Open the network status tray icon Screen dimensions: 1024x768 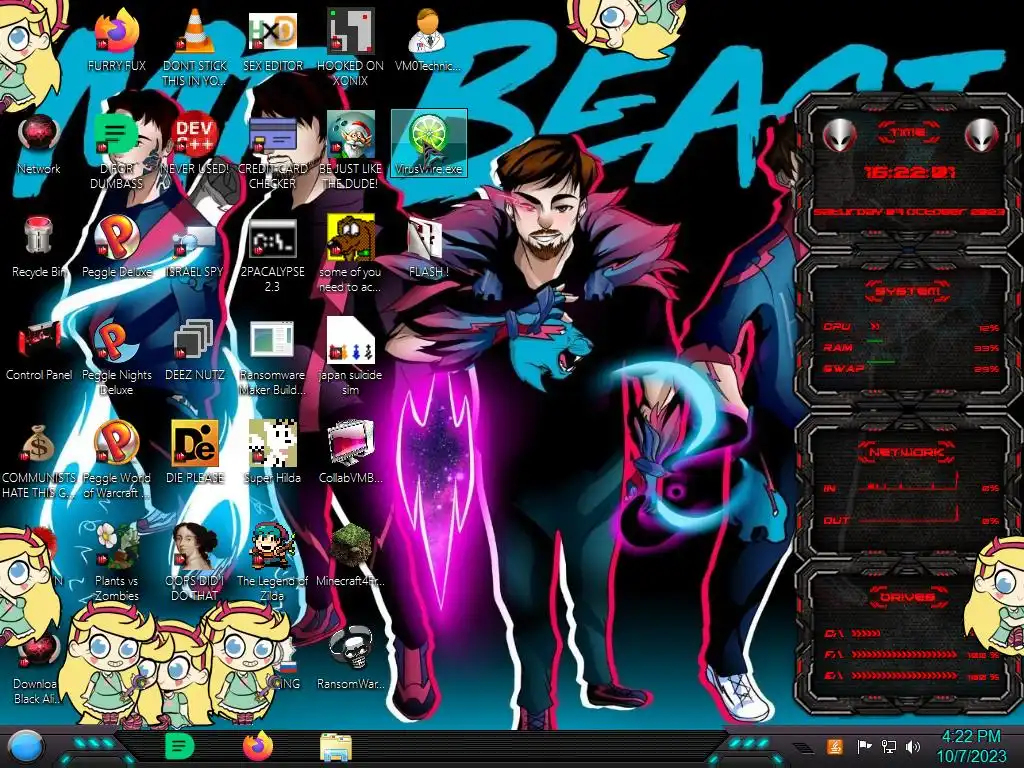(888, 746)
